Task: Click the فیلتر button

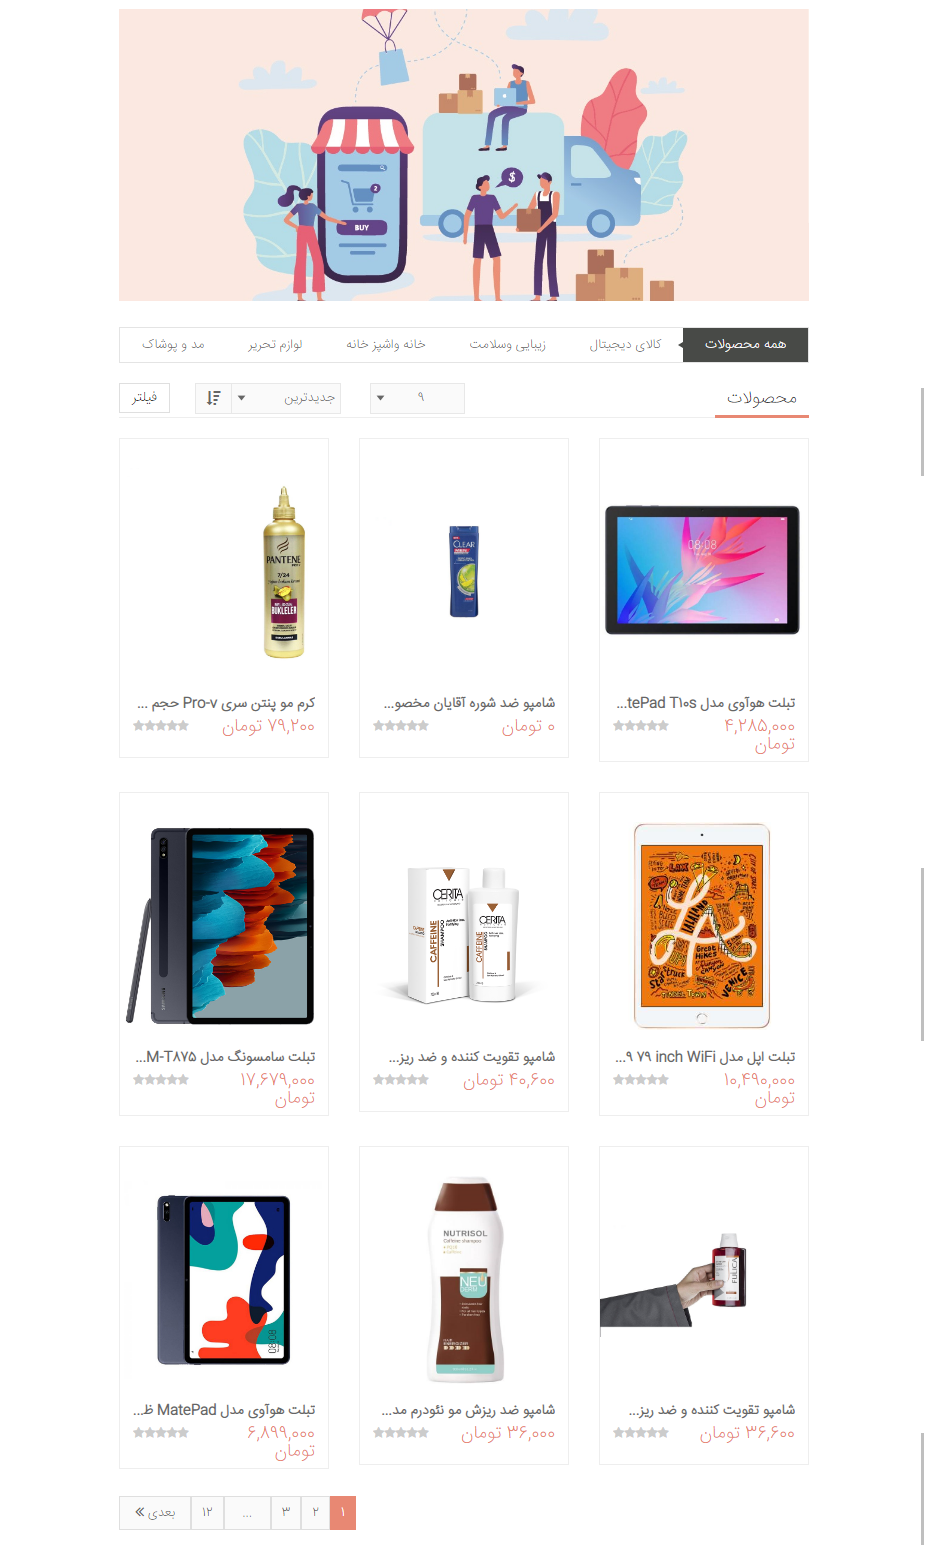Action: click(144, 397)
